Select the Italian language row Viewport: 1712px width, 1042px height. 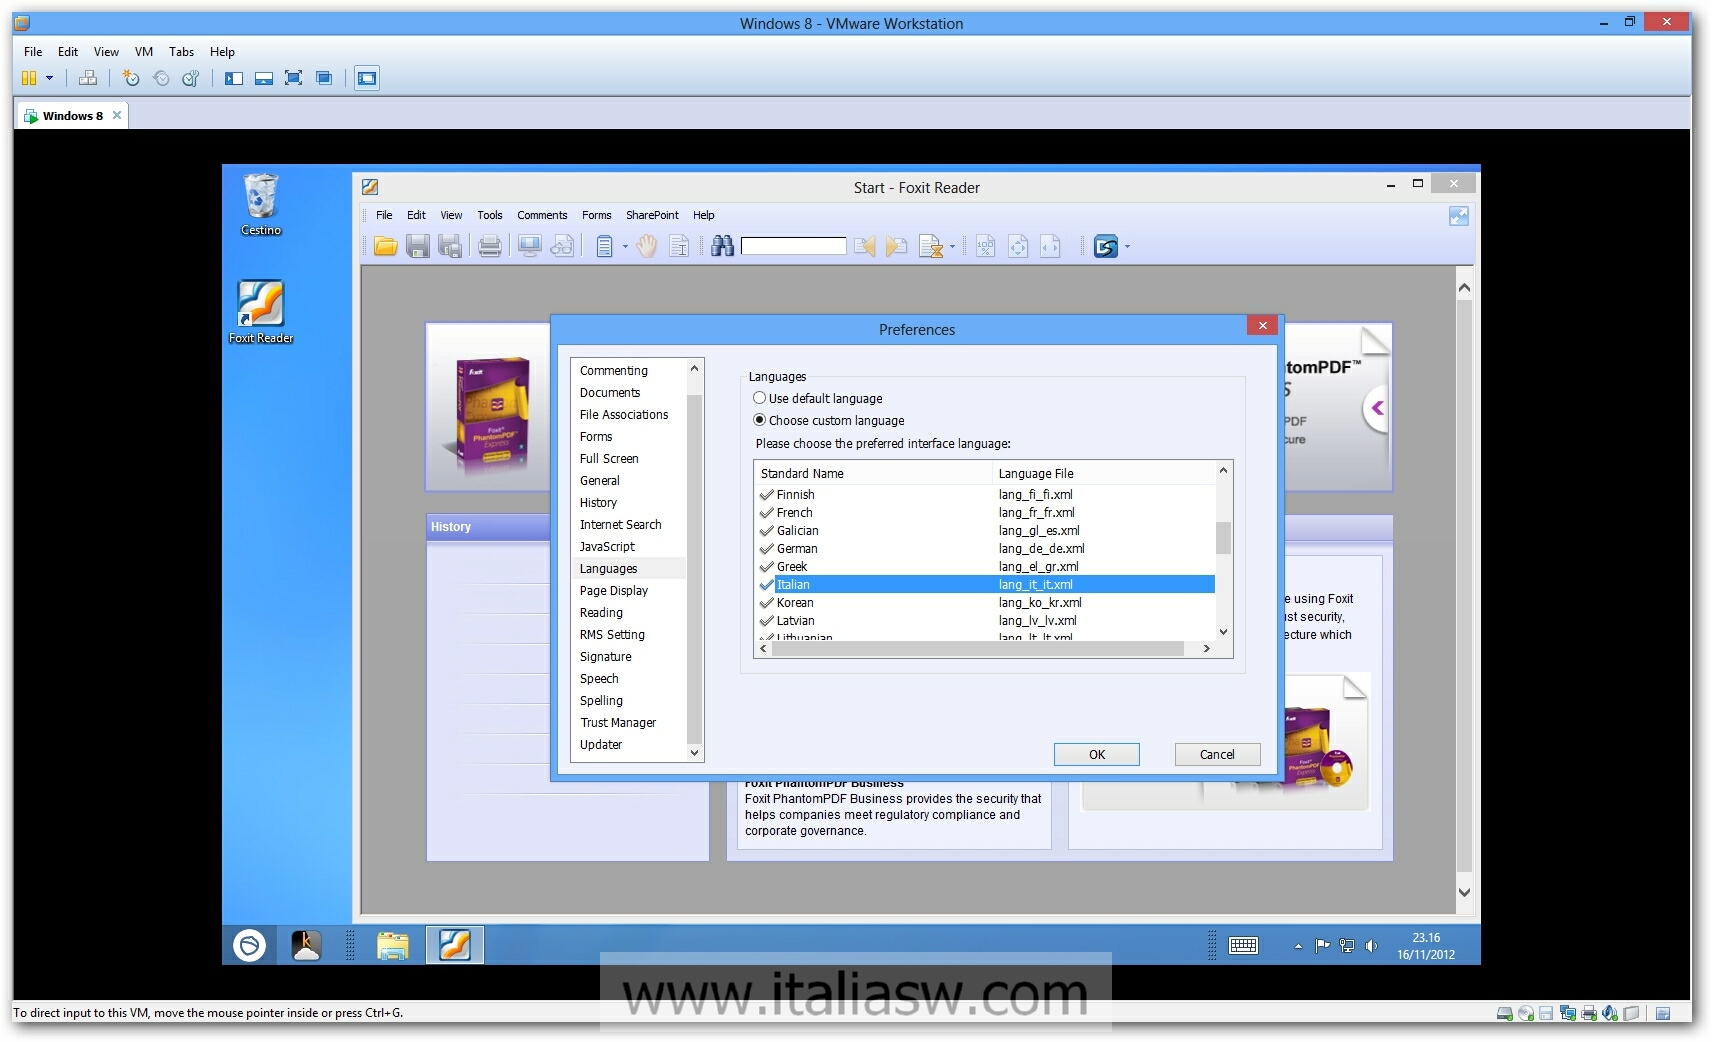pos(985,585)
